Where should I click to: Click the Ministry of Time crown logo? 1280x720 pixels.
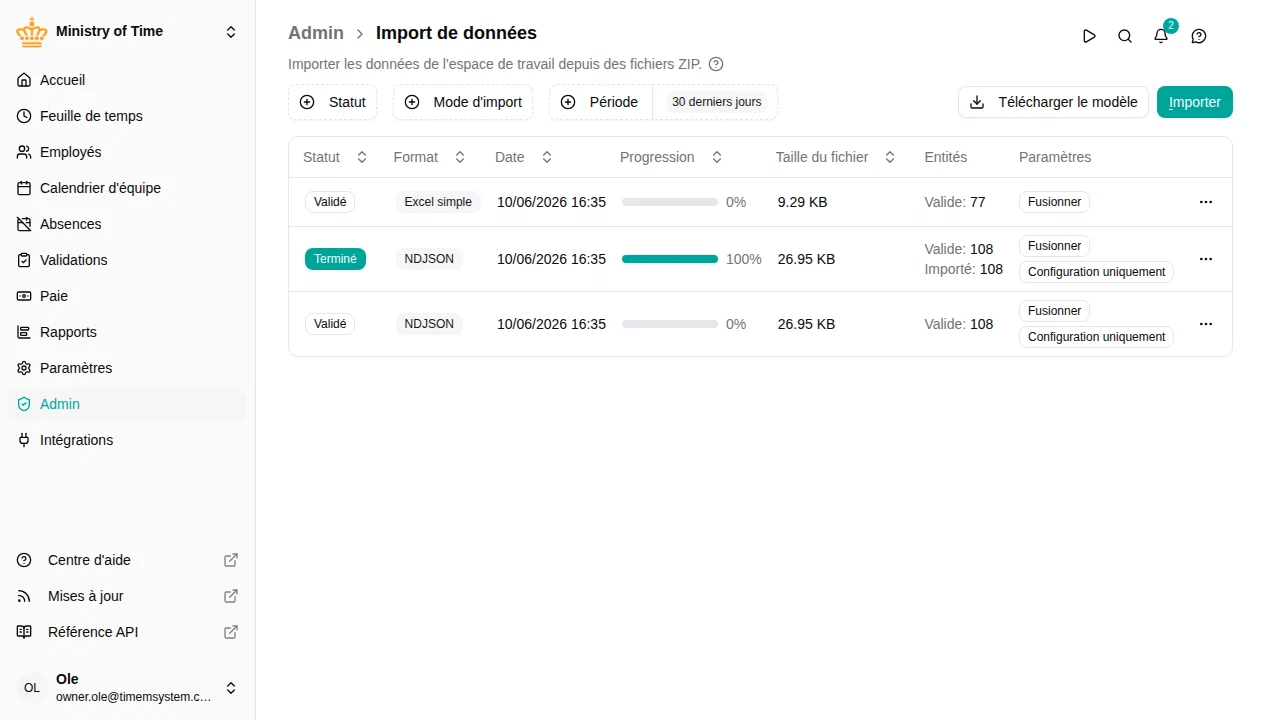coord(32,32)
